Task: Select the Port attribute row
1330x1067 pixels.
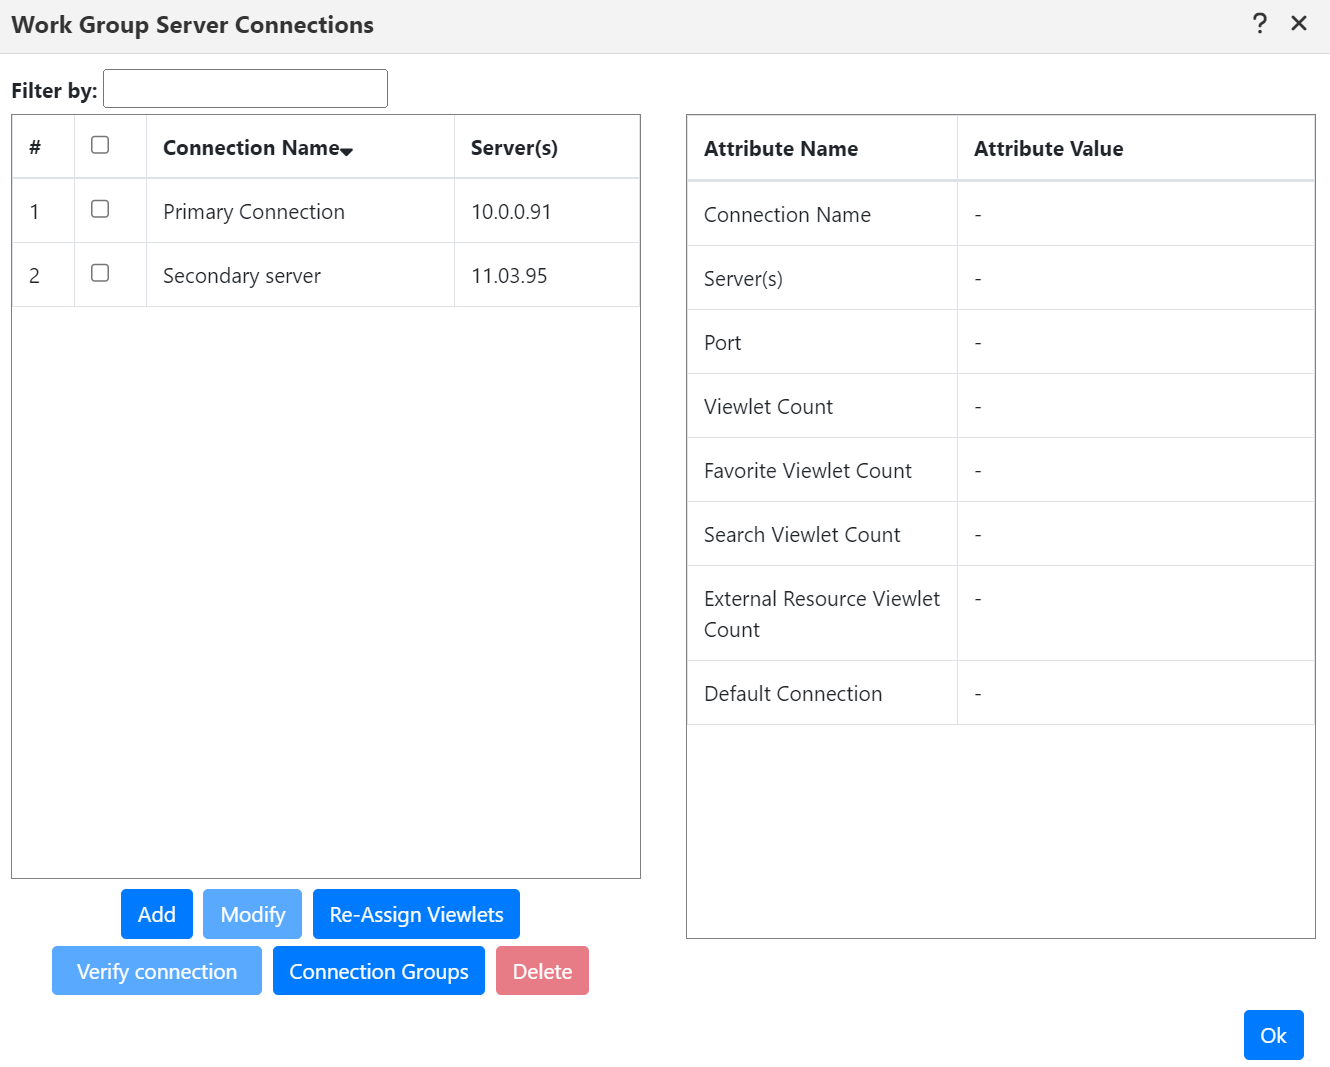Action: click(1001, 342)
